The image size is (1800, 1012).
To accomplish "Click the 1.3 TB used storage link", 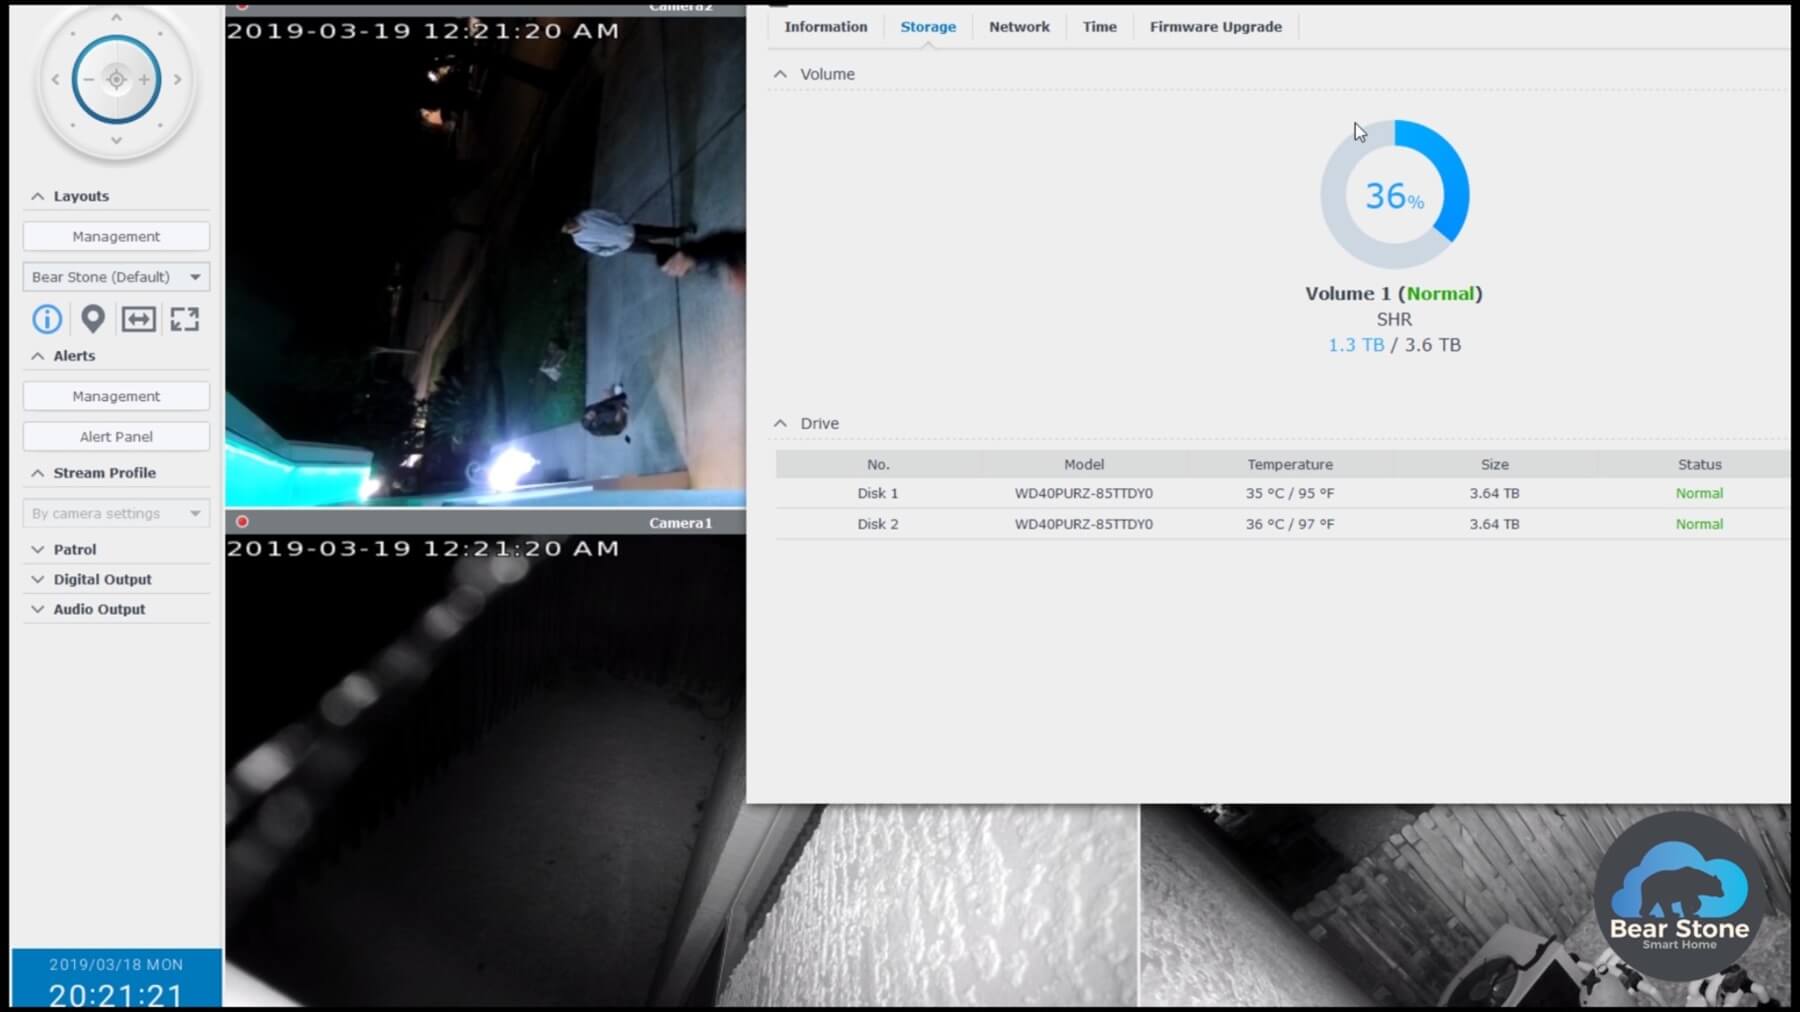I will point(1355,344).
